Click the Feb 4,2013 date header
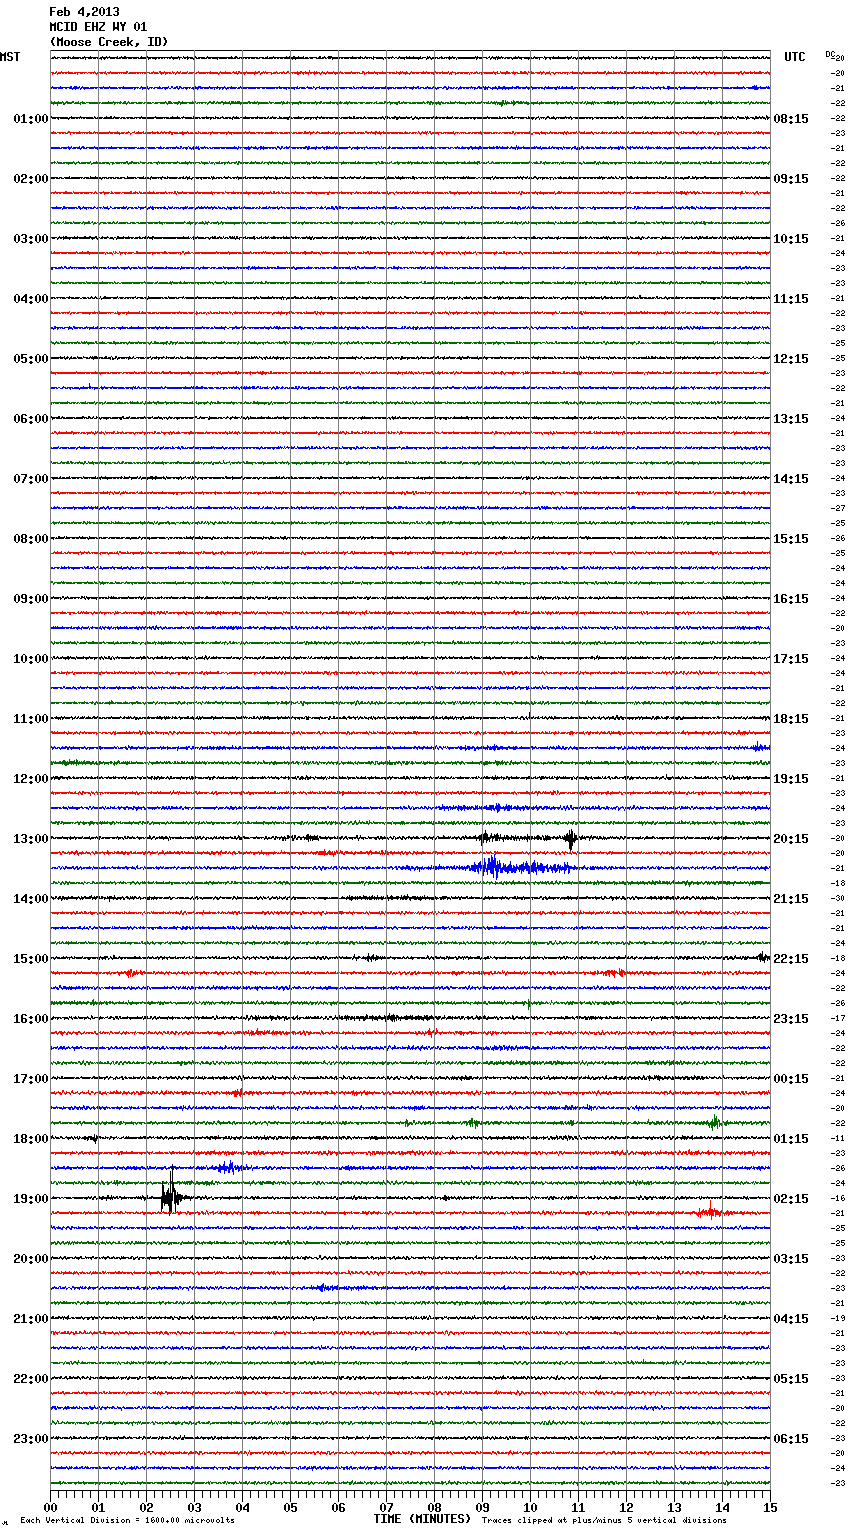This screenshot has width=850, height=1534. click(84, 12)
